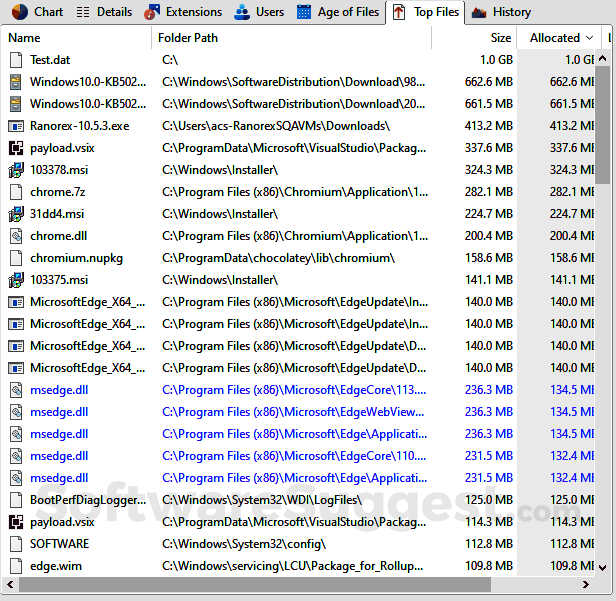This screenshot has width=616, height=601.
Task: Click the horizontal scrollbar left arrow
Action: click(x=11, y=584)
